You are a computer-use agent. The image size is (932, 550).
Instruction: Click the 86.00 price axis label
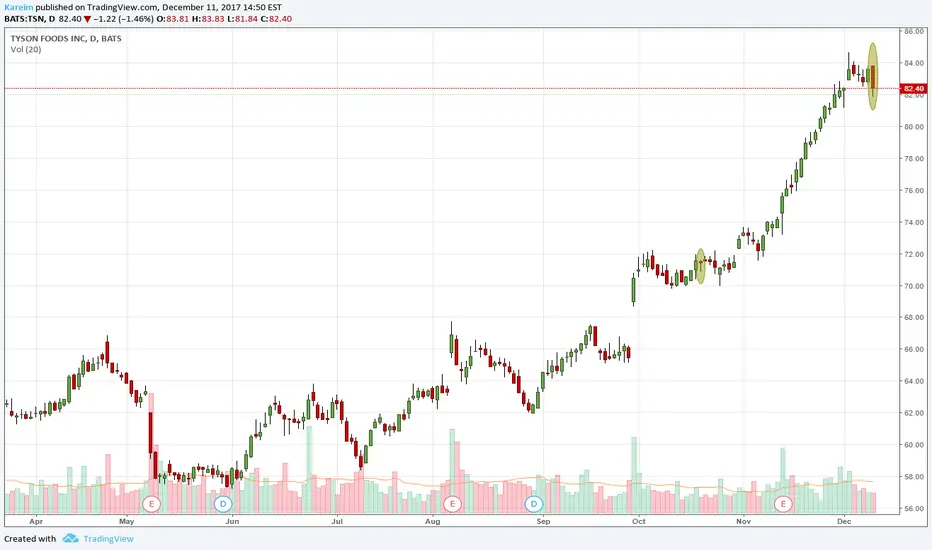pyautogui.click(x=914, y=31)
